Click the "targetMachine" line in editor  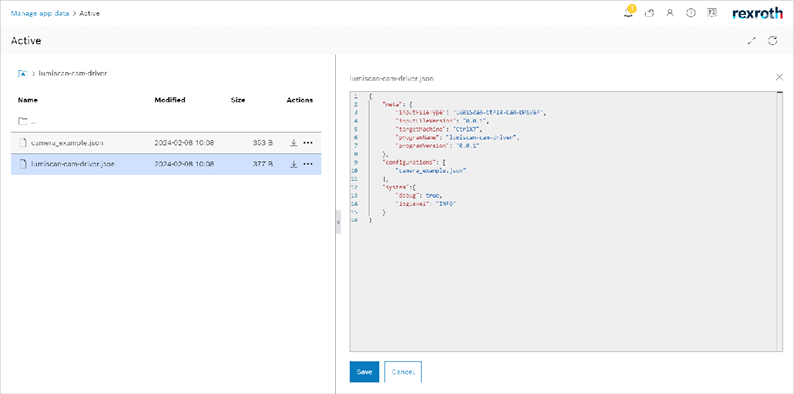[440, 129]
